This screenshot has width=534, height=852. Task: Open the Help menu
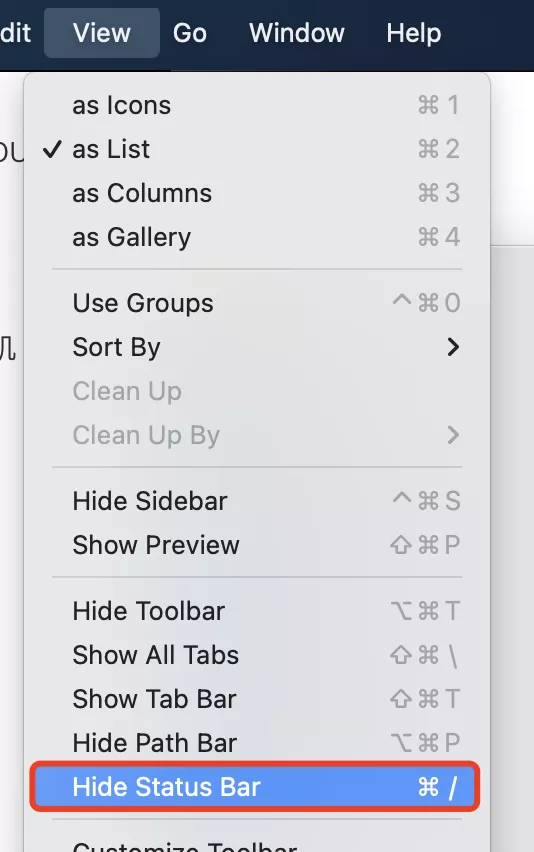(x=413, y=33)
